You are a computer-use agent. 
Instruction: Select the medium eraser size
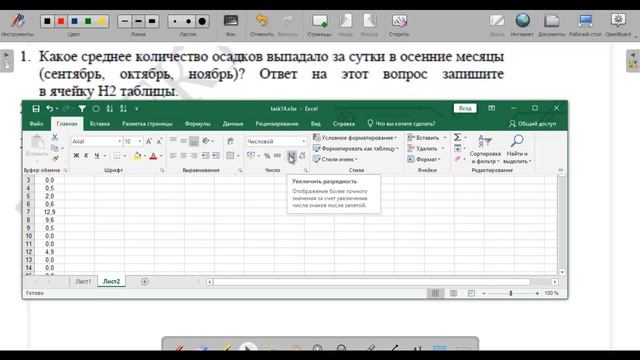189,21
